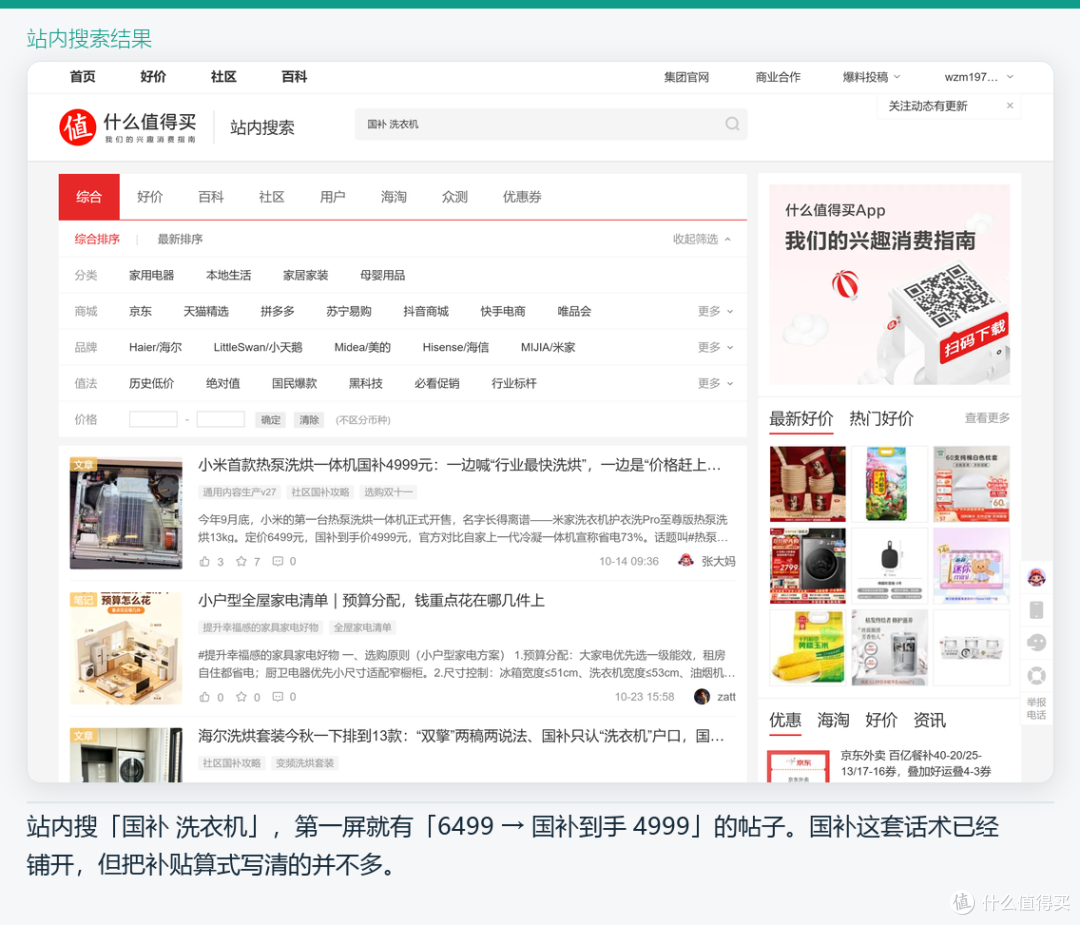Click 张大妈 author avatar

685,561
